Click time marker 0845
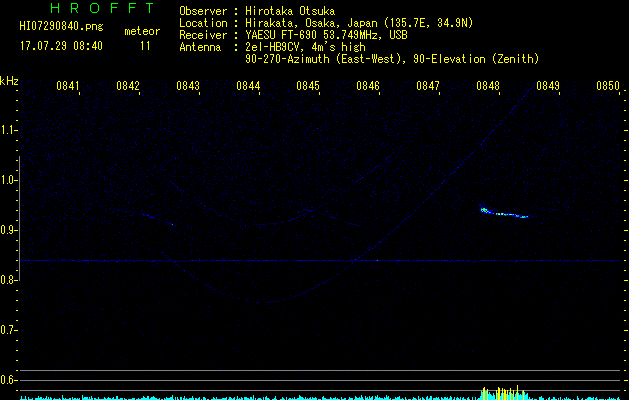 coord(308,86)
